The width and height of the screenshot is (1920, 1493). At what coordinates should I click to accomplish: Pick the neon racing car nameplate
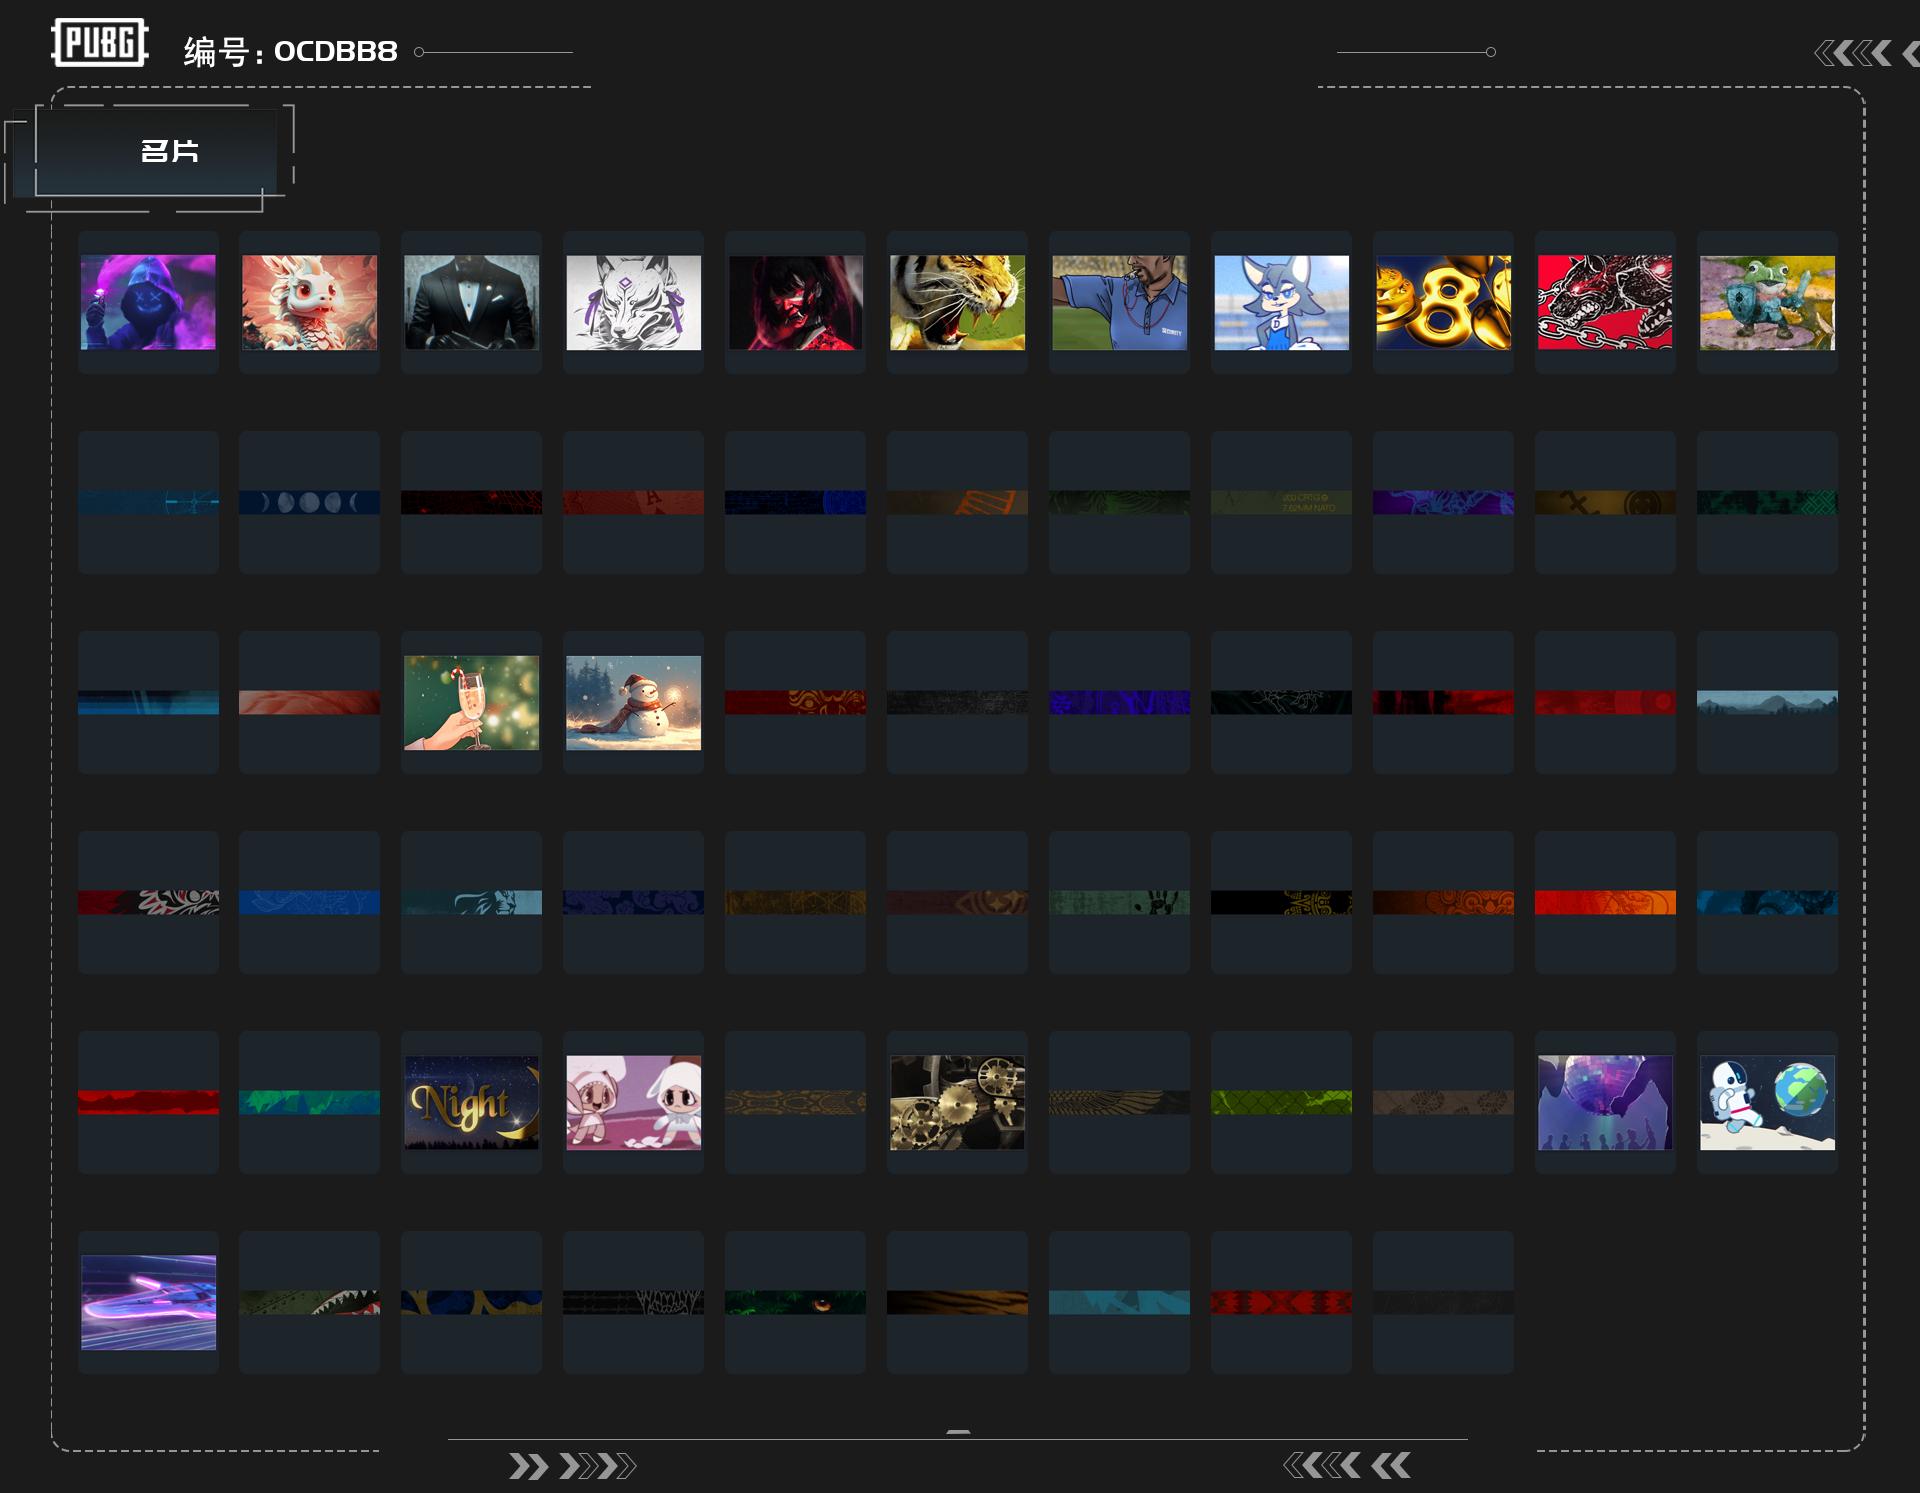(148, 1302)
